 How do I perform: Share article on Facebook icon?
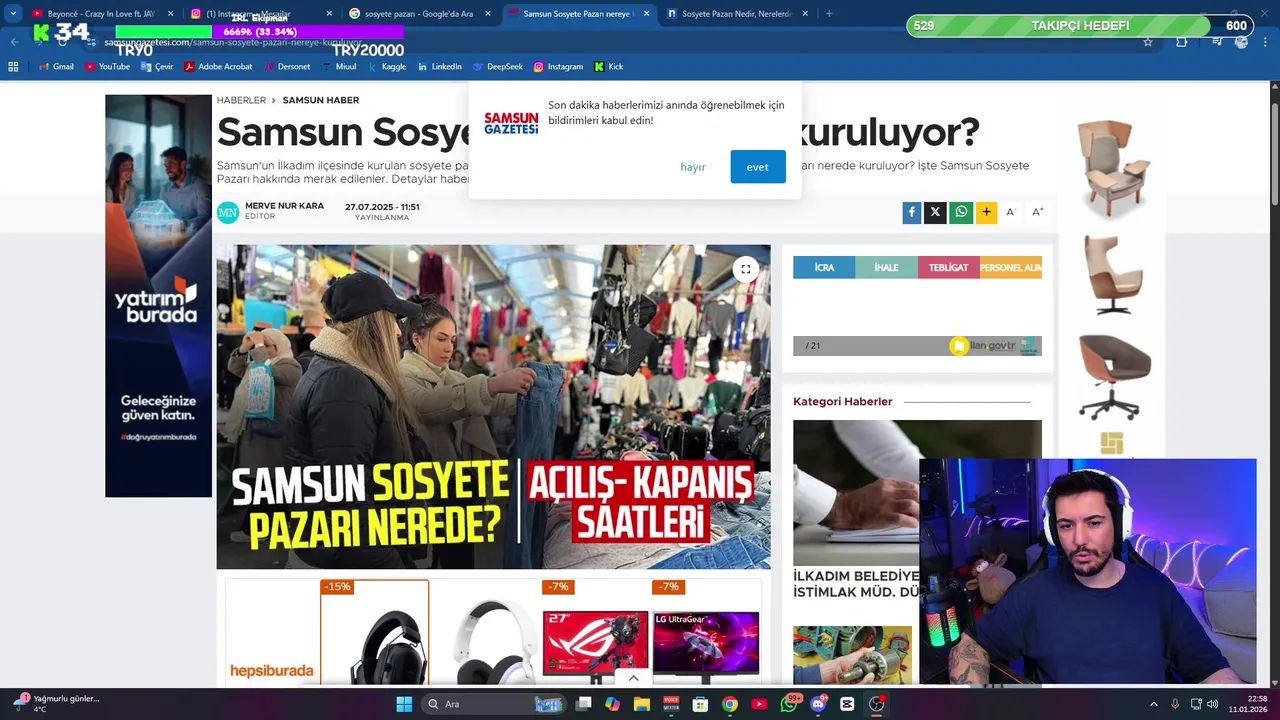coord(911,212)
